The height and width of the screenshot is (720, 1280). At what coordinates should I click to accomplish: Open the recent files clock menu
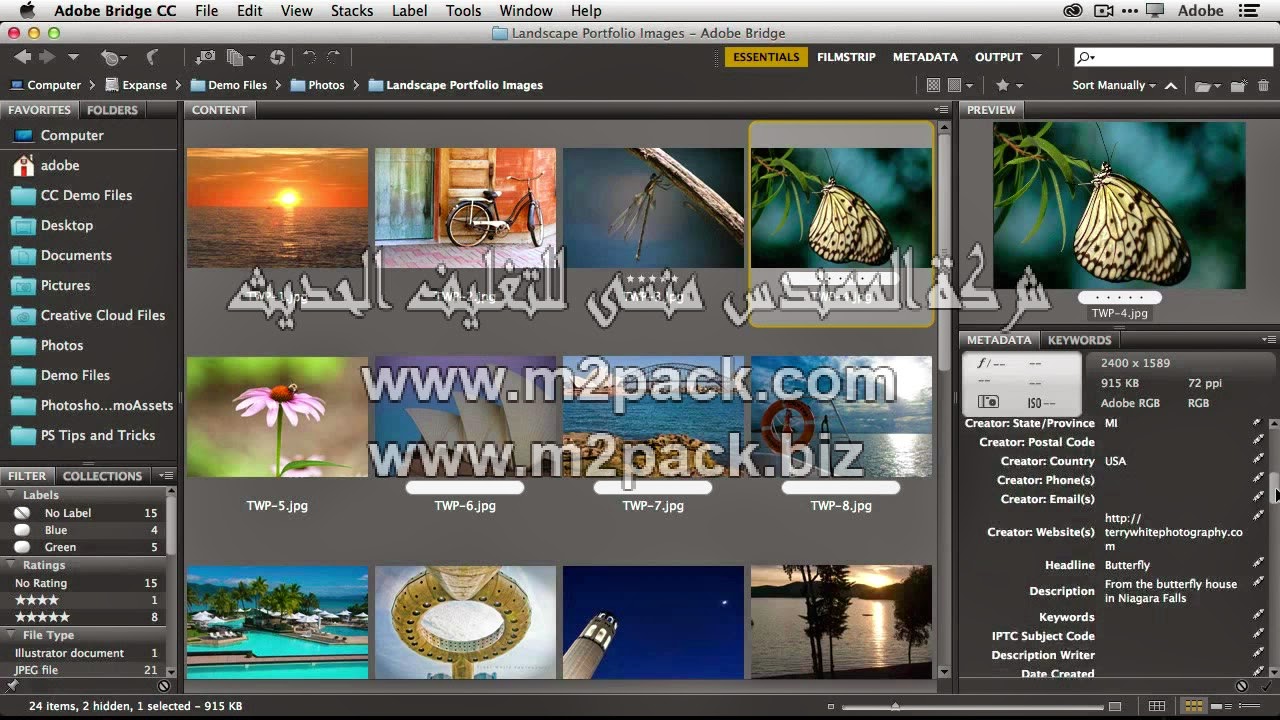pyautogui.click(x=112, y=58)
